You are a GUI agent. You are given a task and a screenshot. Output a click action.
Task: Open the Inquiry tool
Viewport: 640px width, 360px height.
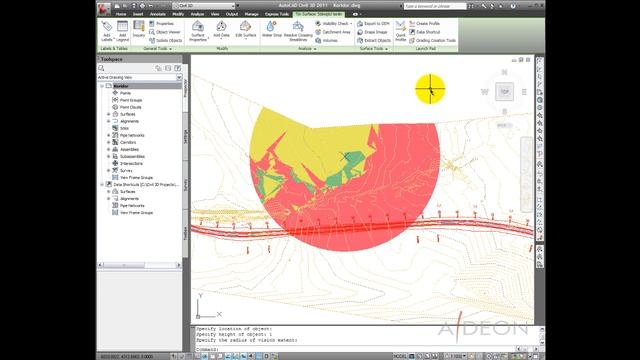click(139, 29)
